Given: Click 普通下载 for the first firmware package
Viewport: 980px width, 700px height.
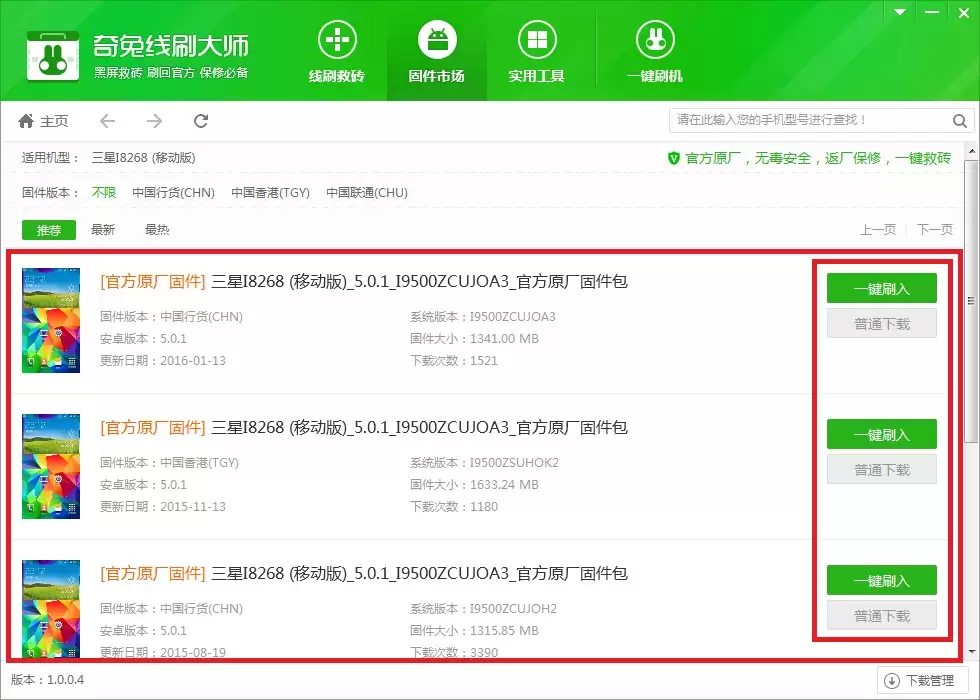Looking at the screenshot, I should tap(881, 323).
